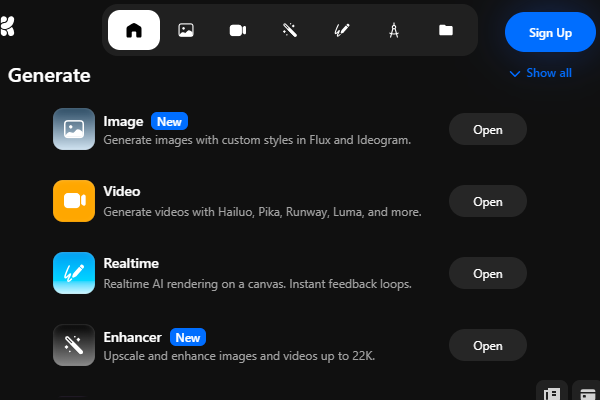Click the blue Realtime tile icon
Screen dimensions: 600x400
click(x=74, y=273)
